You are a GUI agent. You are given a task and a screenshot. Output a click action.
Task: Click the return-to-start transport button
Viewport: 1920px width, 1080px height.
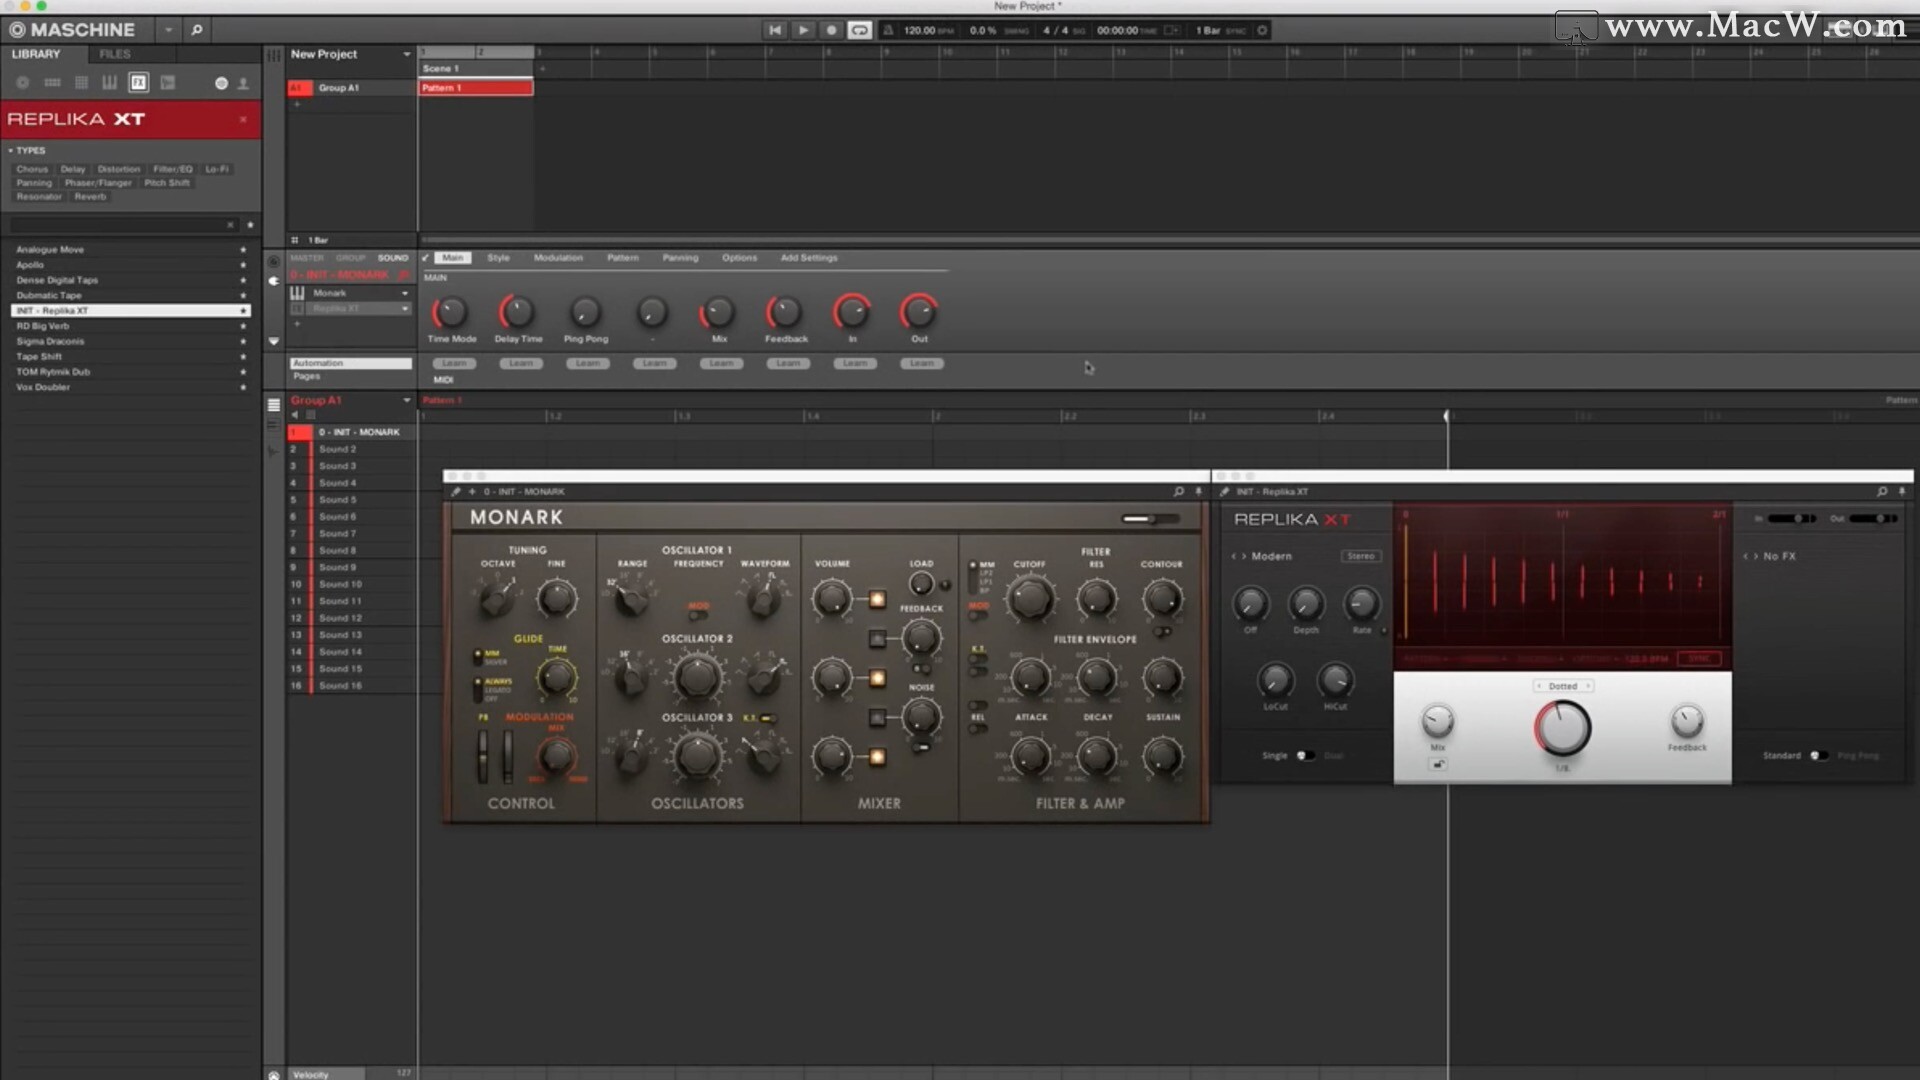pos(774,30)
